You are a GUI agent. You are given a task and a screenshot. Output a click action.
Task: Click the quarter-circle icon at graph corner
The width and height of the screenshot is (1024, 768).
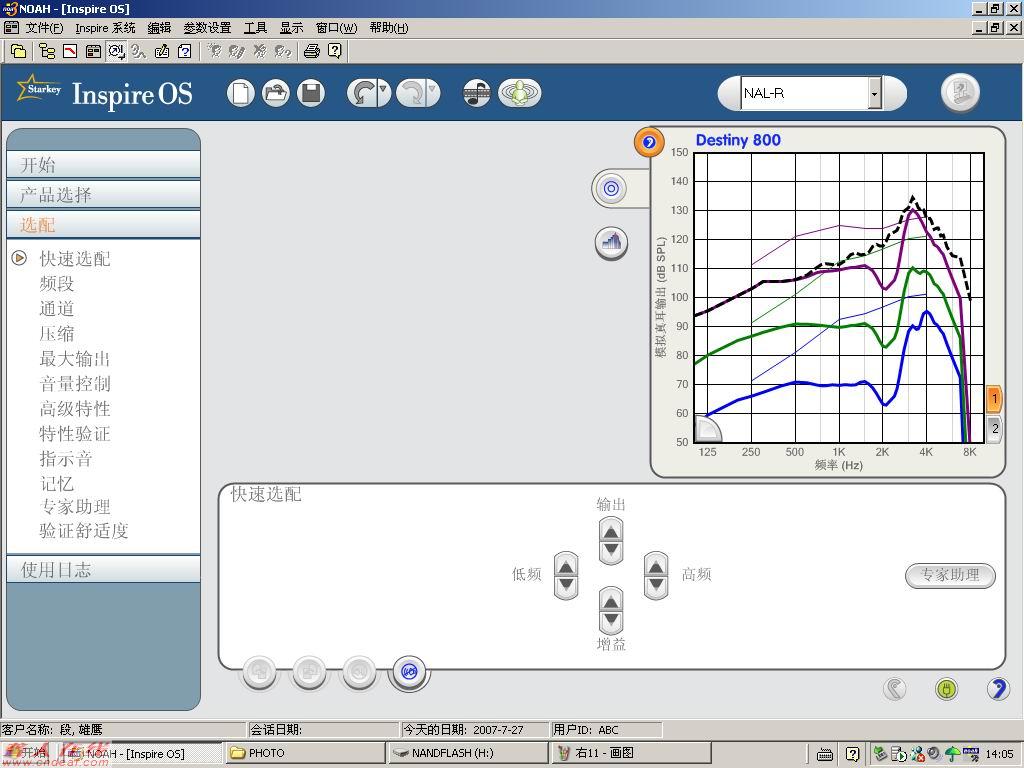coord(707,428)
